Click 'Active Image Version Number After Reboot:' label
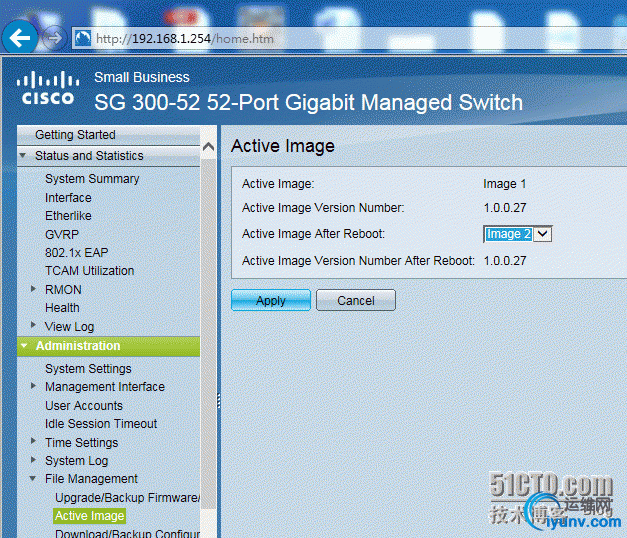The height and width of the screenshot is (538, 627). 358,261
